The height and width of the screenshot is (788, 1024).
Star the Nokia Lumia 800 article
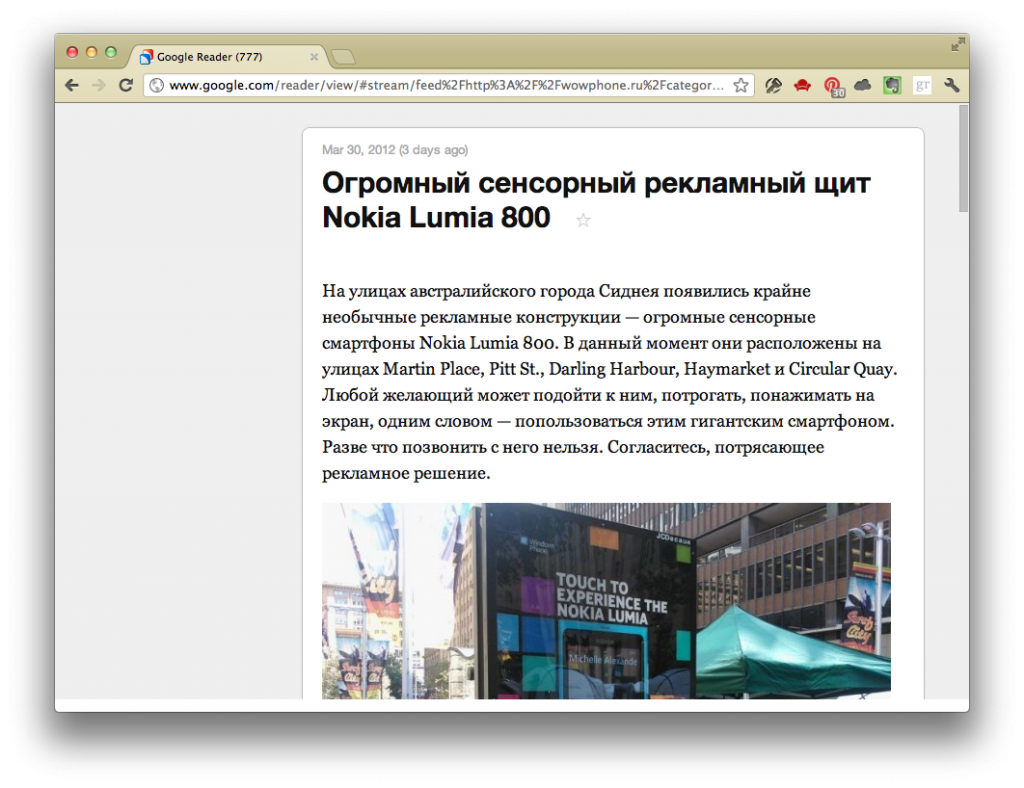583,220
